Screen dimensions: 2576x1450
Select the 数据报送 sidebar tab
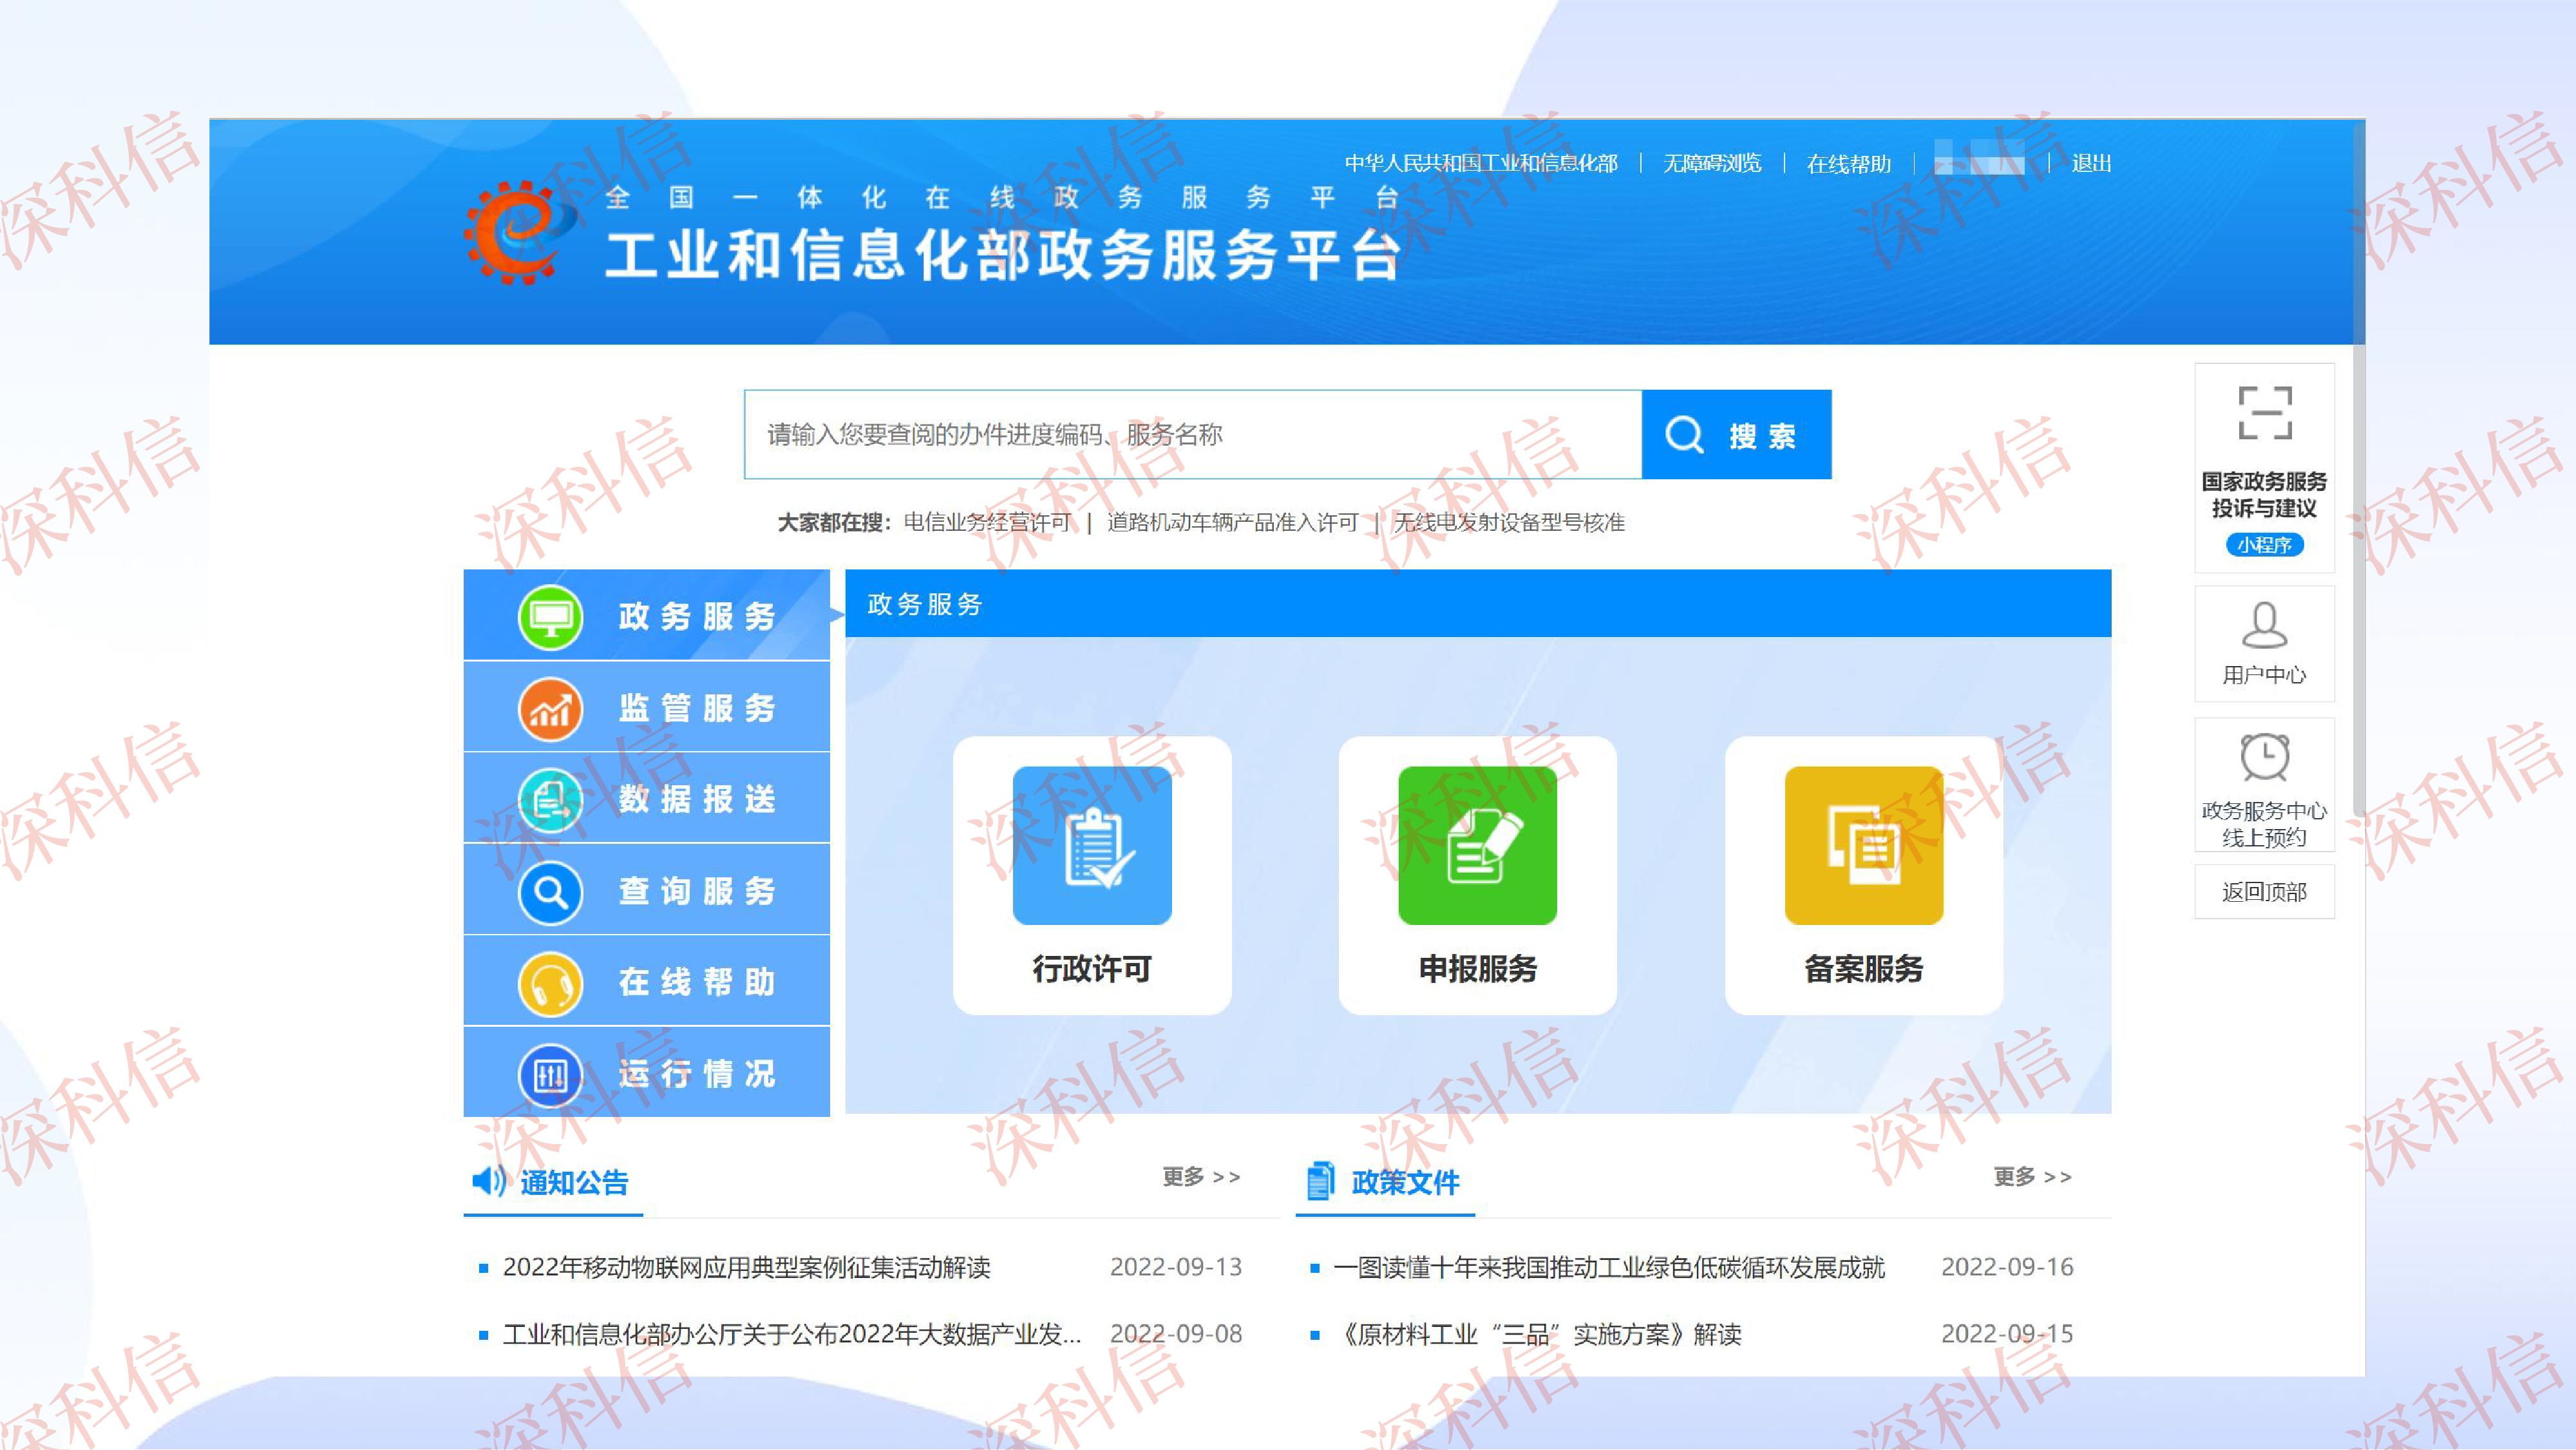pos(647,799)
